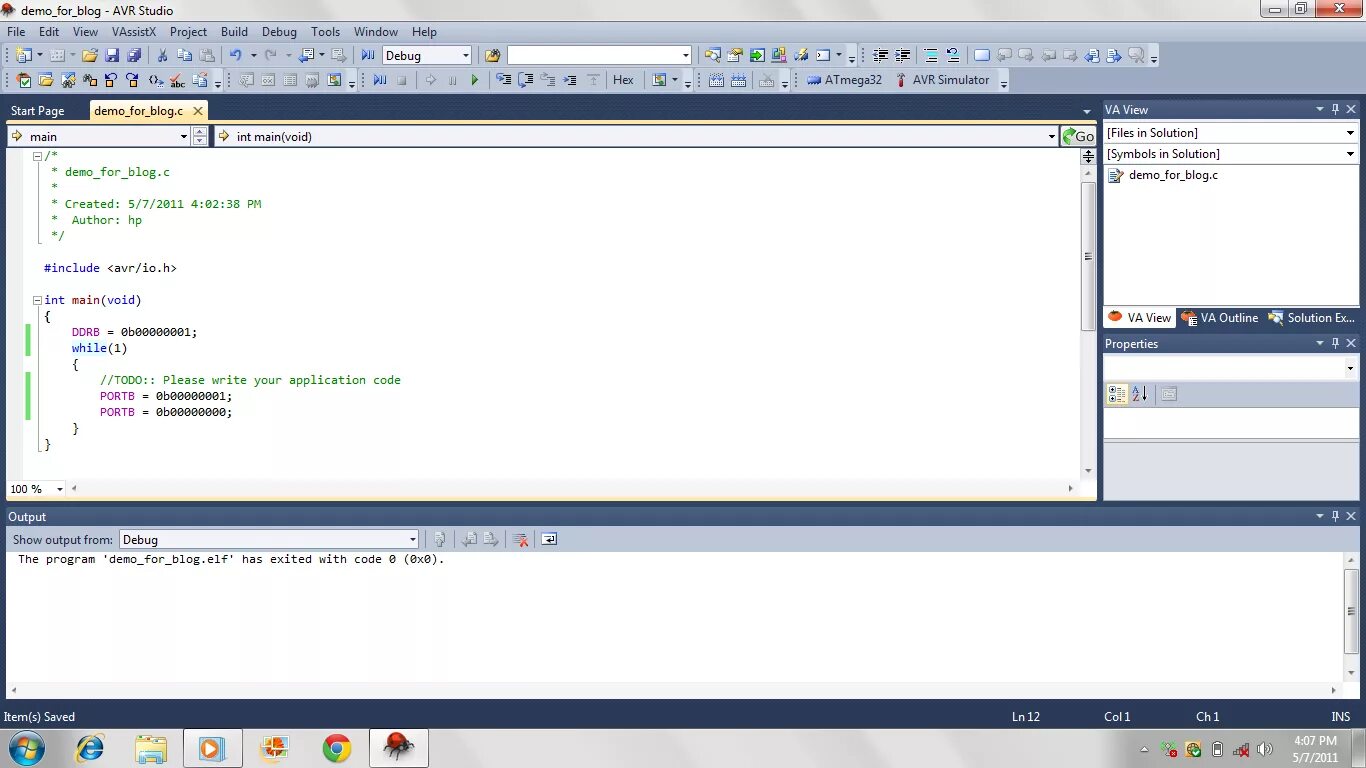Click the Decrease Indent icon
1366x768 pixels.
[880, 55]
